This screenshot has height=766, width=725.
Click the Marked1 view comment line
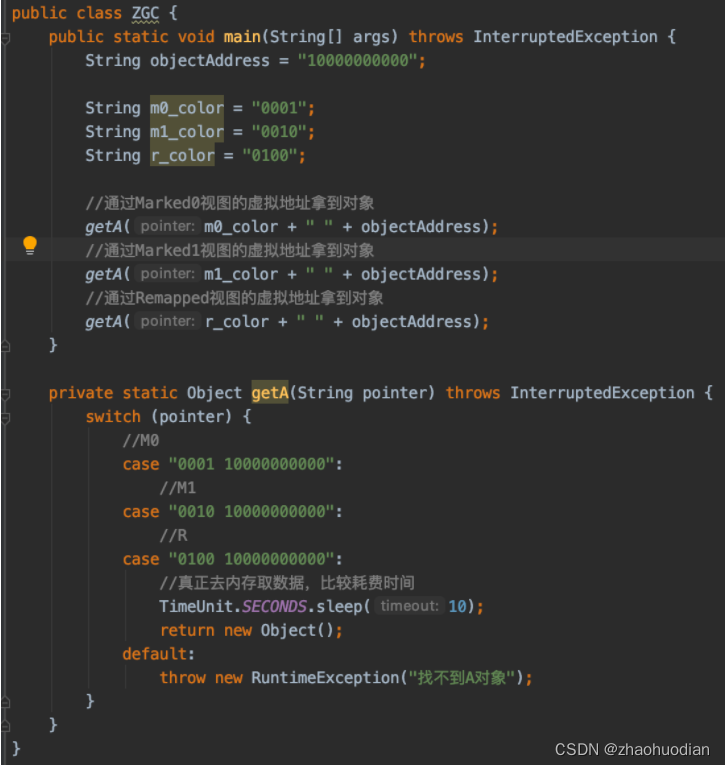click(x=230, y=250)
